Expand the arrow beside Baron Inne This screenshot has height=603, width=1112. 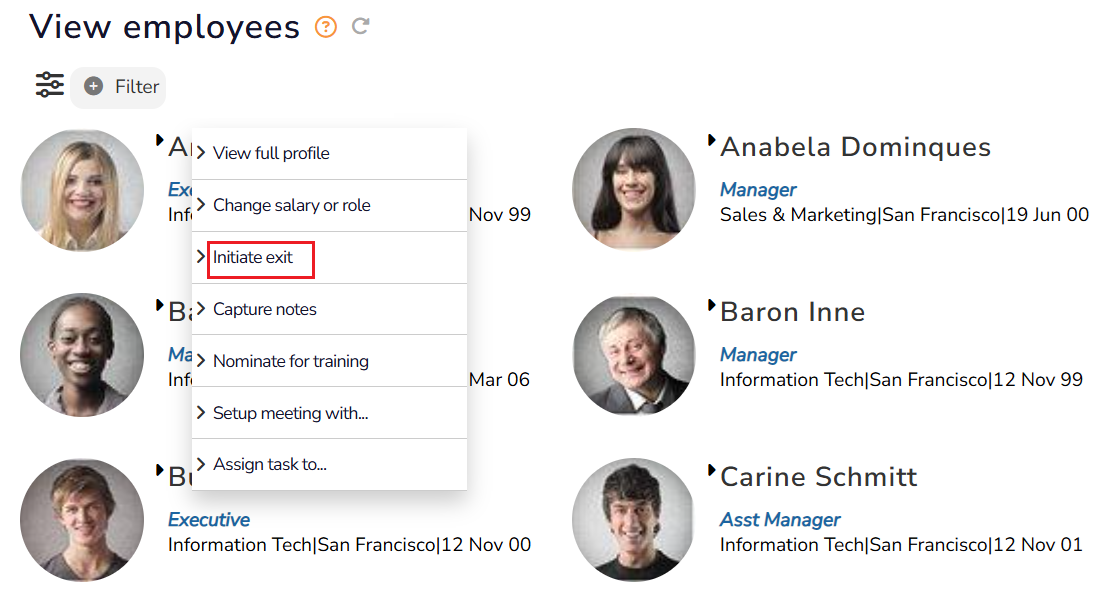click(712, 305)
